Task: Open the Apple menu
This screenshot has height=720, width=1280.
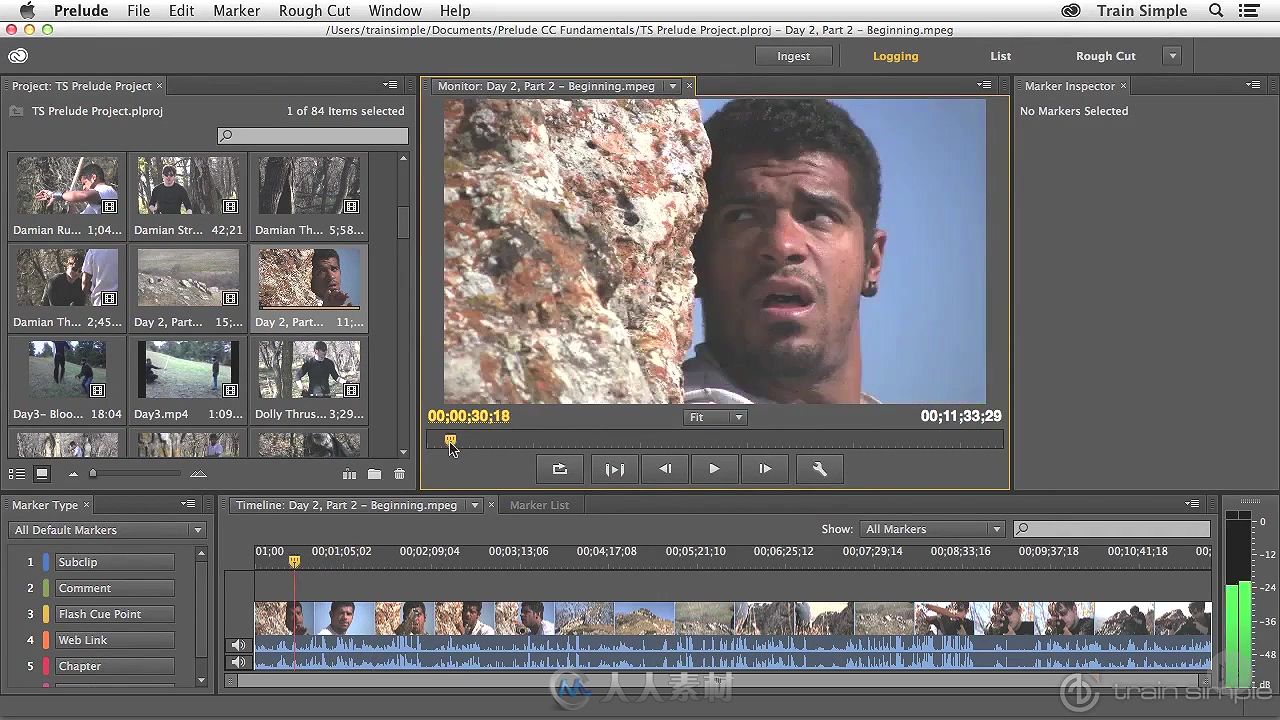Action: 27,11
